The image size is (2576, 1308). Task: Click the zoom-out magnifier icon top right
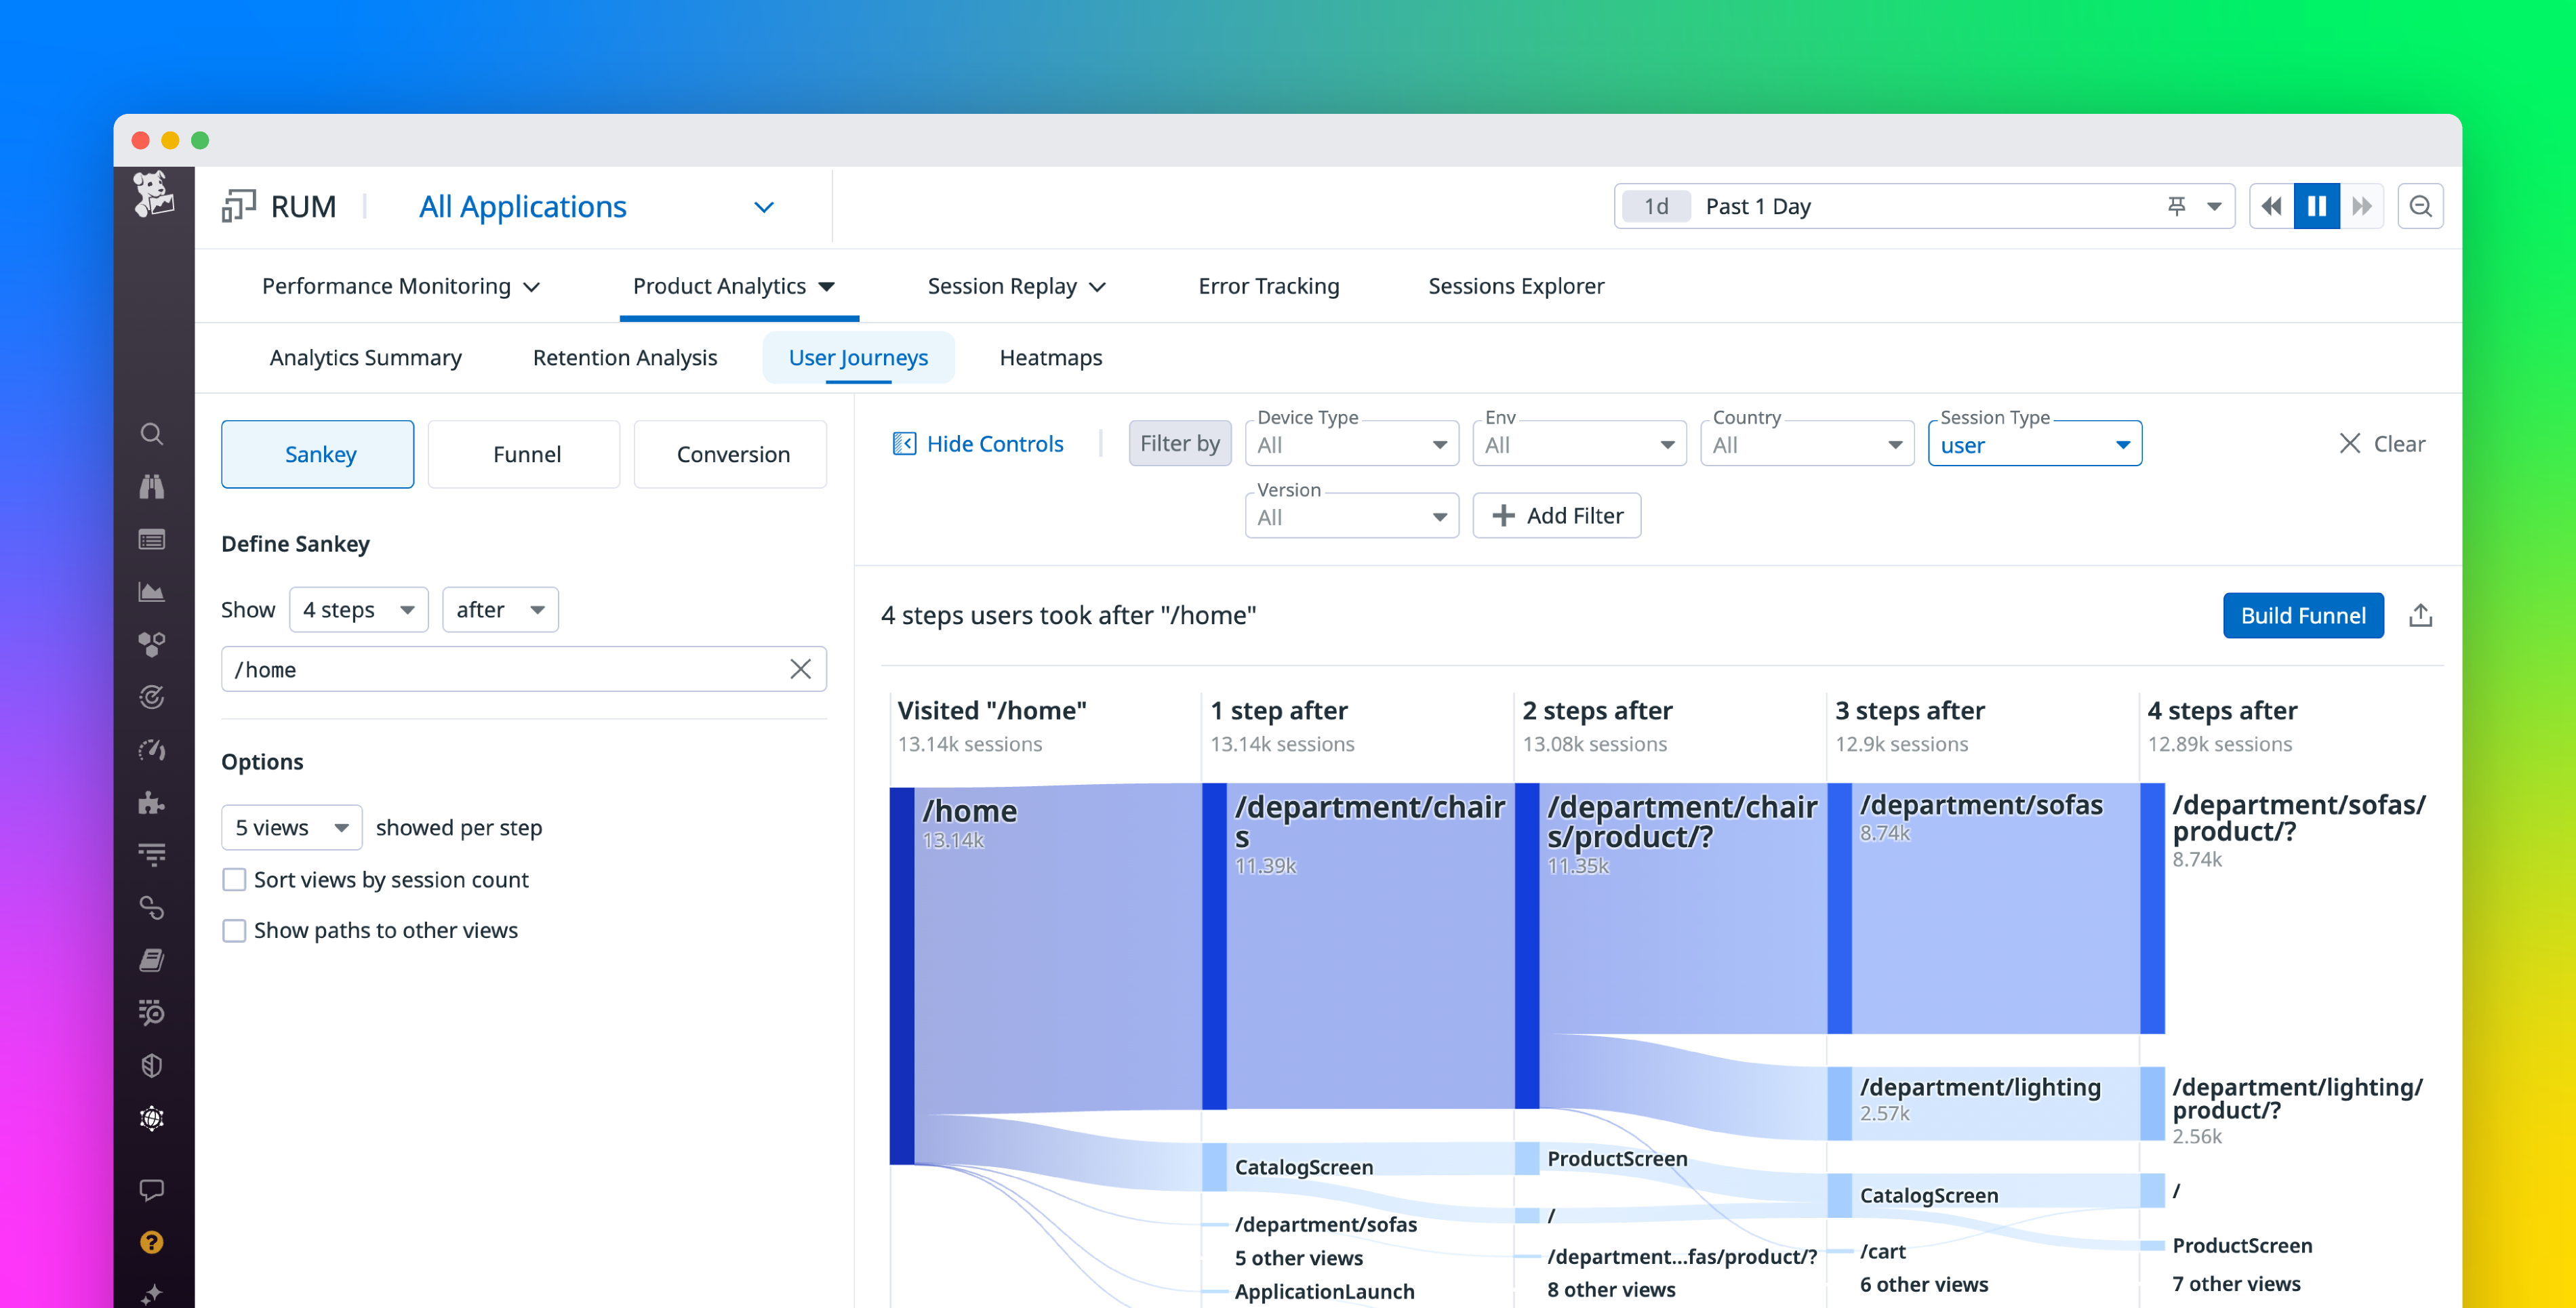[2421, 205]
